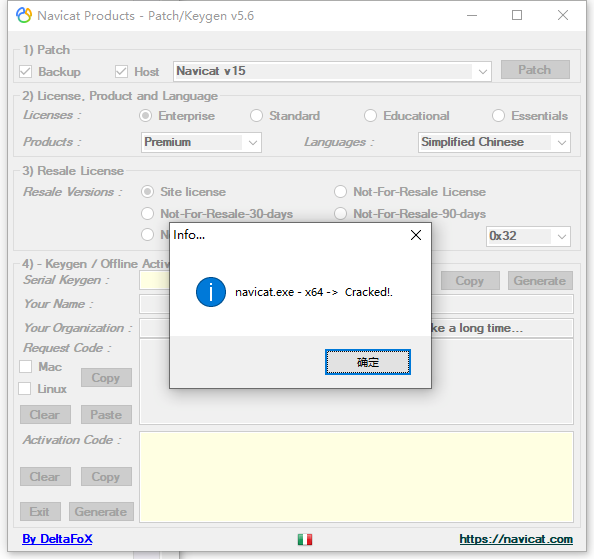This screenshot has width=594, height=559.
Task: Click the Activation Code text area
Action: click(x=356, y=477)
